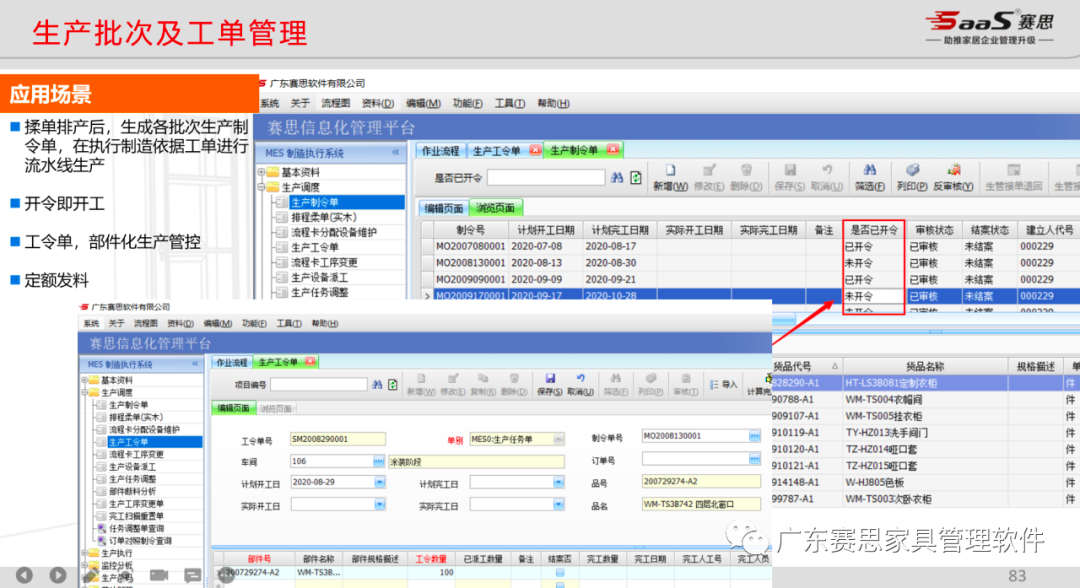This screenshot has width=1080, height=588.
Task: Select 排程柔单(实木) in upper tree
Action: [x=324, y=218]
